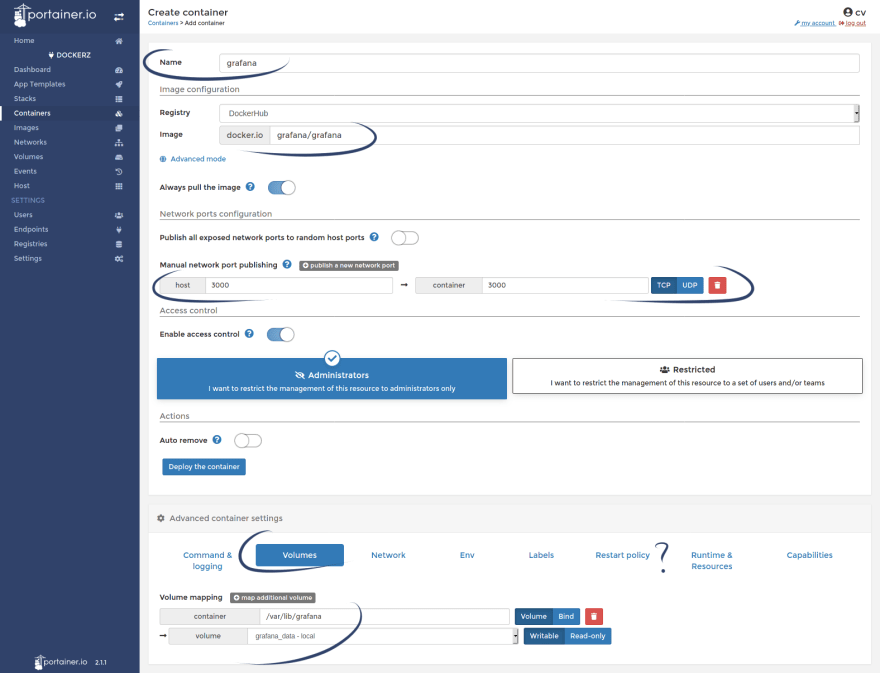The width and height of the screenshot is (880, 673).
Task: Click the Dashboard gauge icon
Action: point(119,70)
